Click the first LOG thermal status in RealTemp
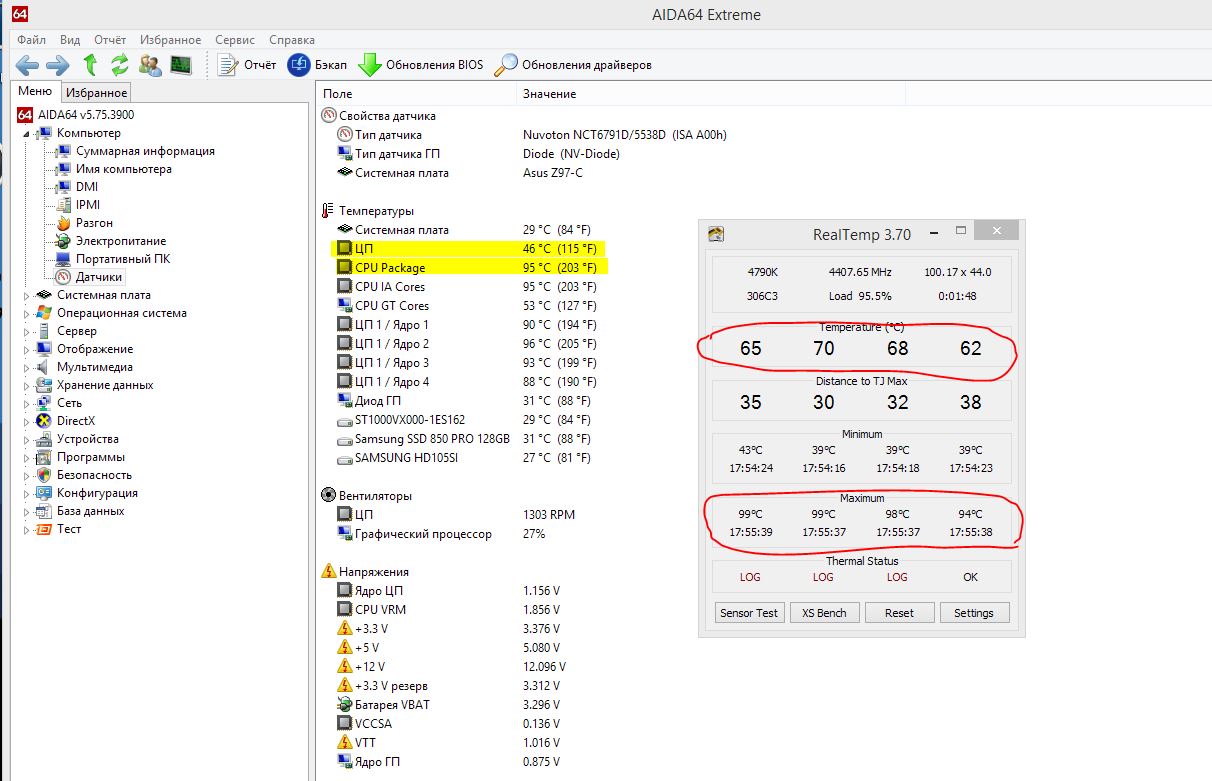 point(750,577)
